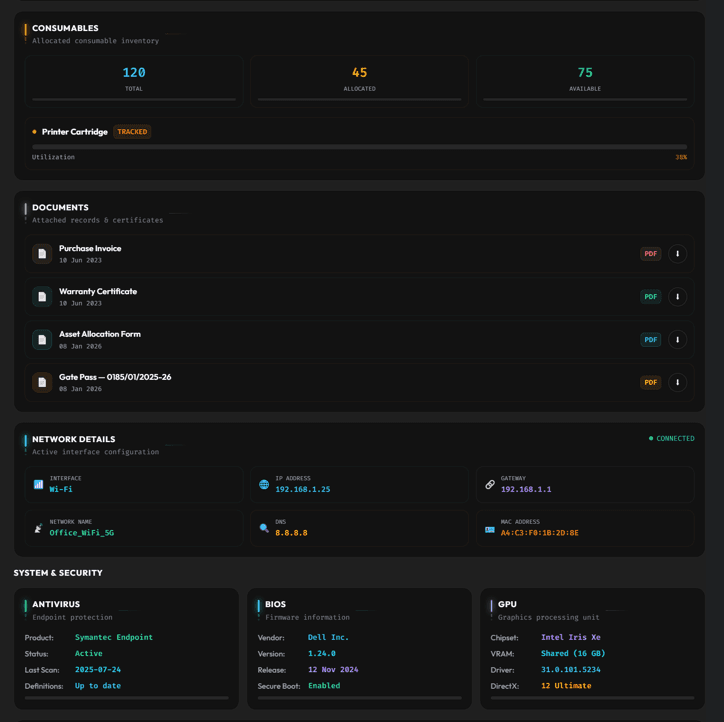Click the TRACKED badge on Printer Cartridge
This screenshot has height=722, width=724.
click(132, 132)
